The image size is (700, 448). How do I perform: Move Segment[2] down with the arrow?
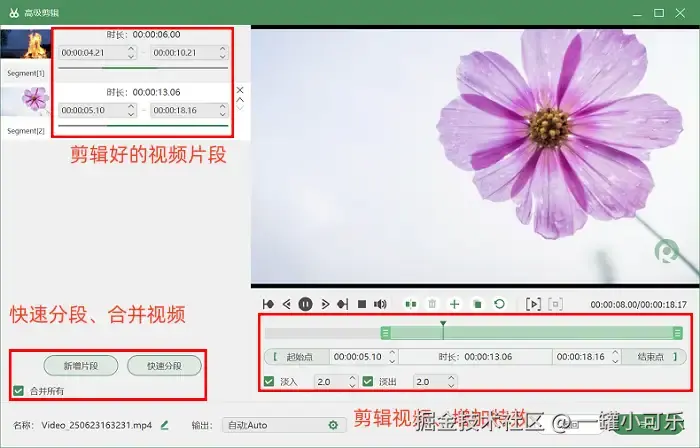(x=240, y=108)
